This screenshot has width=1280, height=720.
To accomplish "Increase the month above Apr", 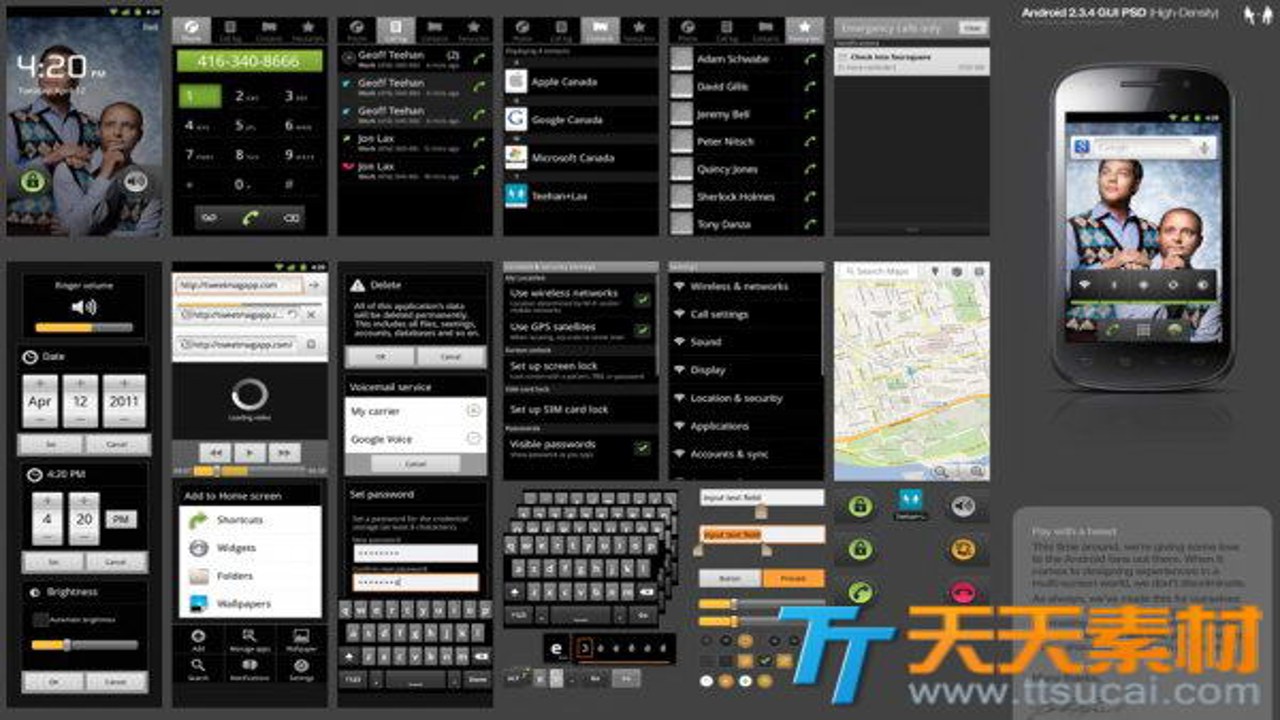I will [x=40, y=384].
